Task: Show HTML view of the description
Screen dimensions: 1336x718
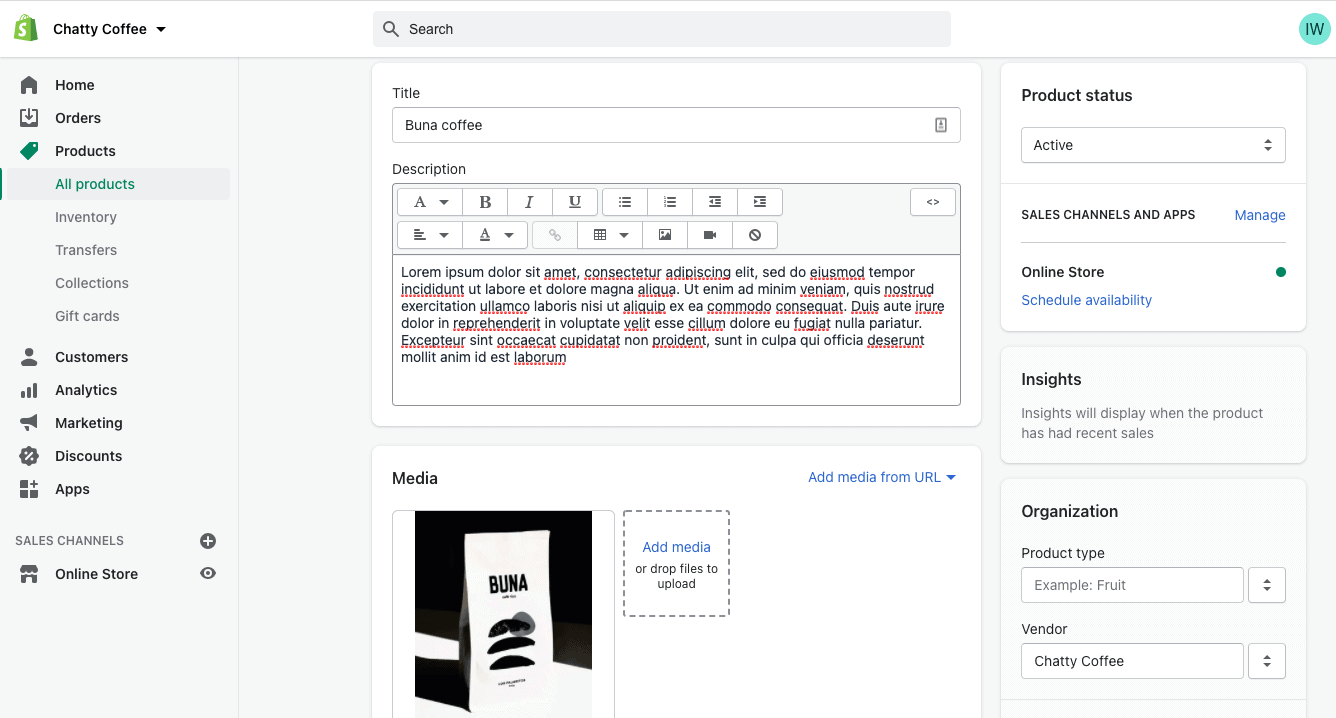Action: pos(933,202)
